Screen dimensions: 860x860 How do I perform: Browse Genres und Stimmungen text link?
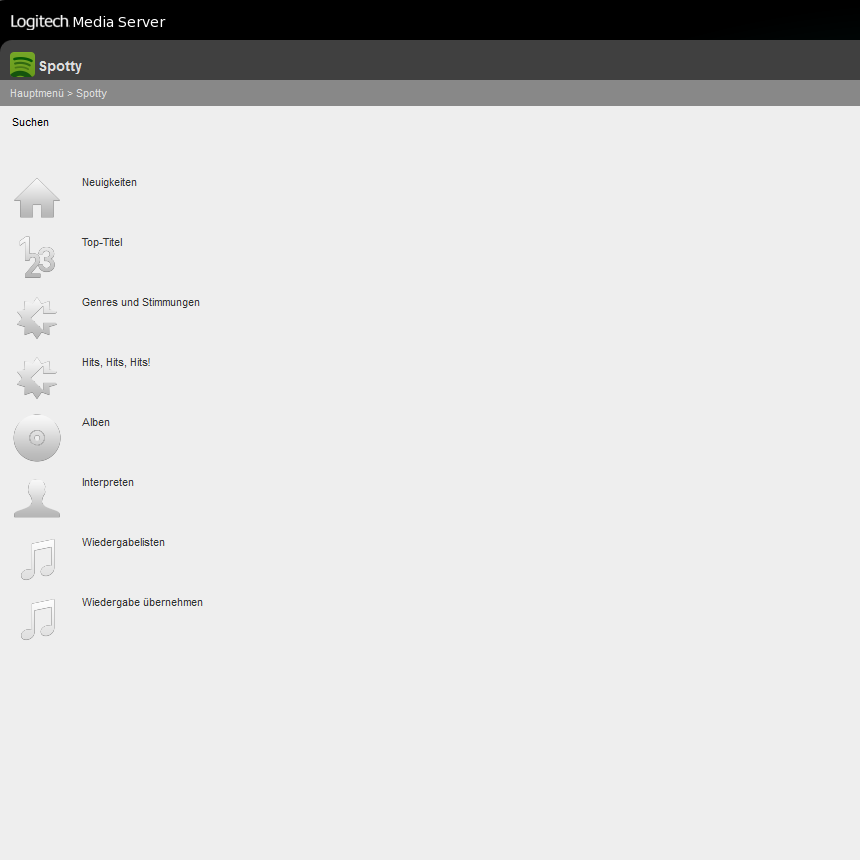point(140,302)
